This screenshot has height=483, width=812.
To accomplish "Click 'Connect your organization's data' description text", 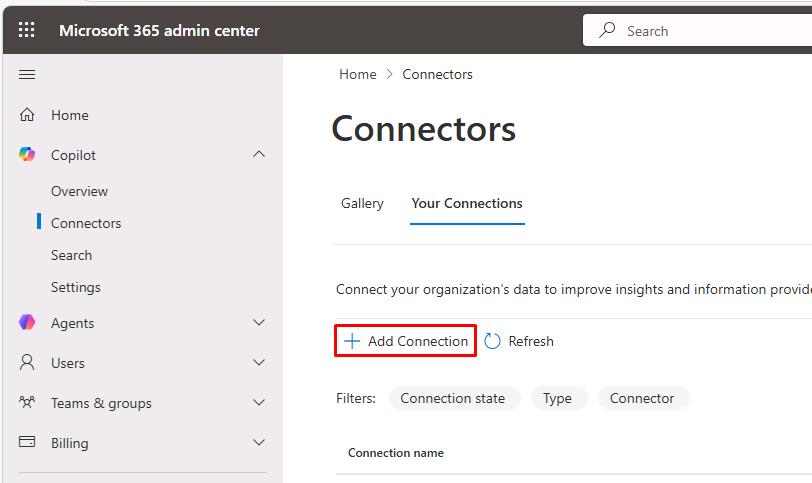I will (574, 289).
